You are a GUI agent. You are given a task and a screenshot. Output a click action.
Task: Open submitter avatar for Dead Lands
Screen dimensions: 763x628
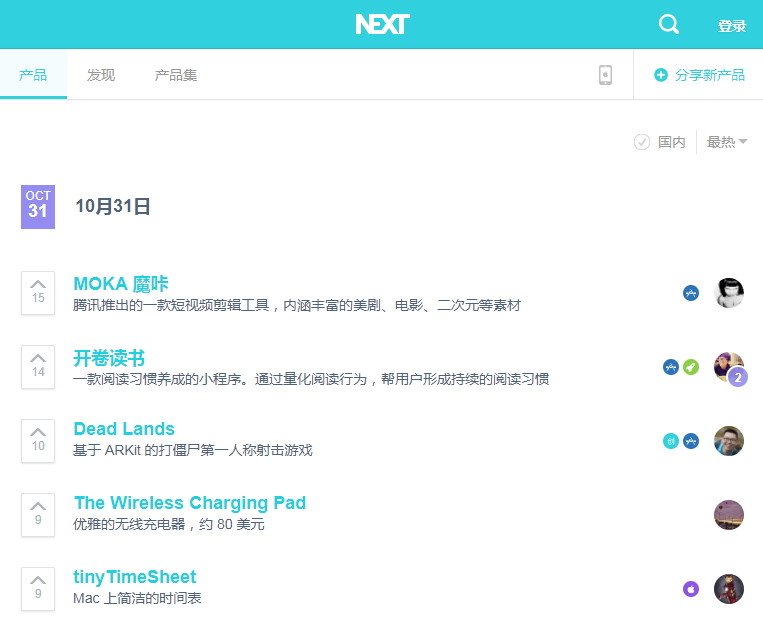coord(728,441)
